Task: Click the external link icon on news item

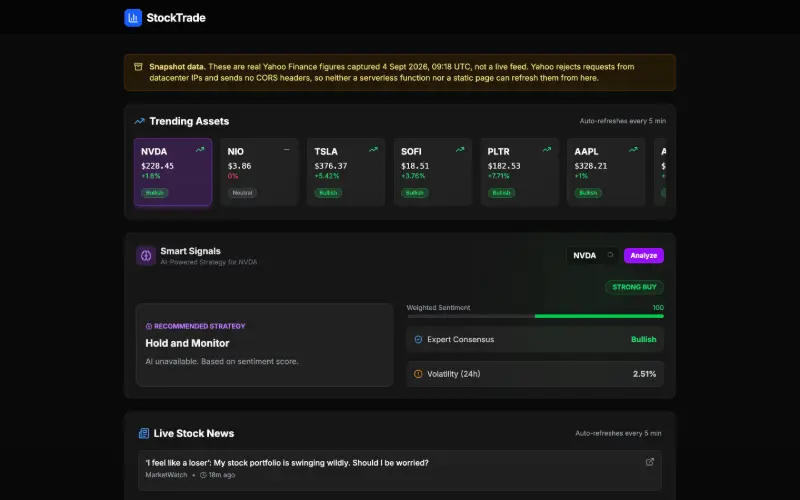Action: point(649,462)
